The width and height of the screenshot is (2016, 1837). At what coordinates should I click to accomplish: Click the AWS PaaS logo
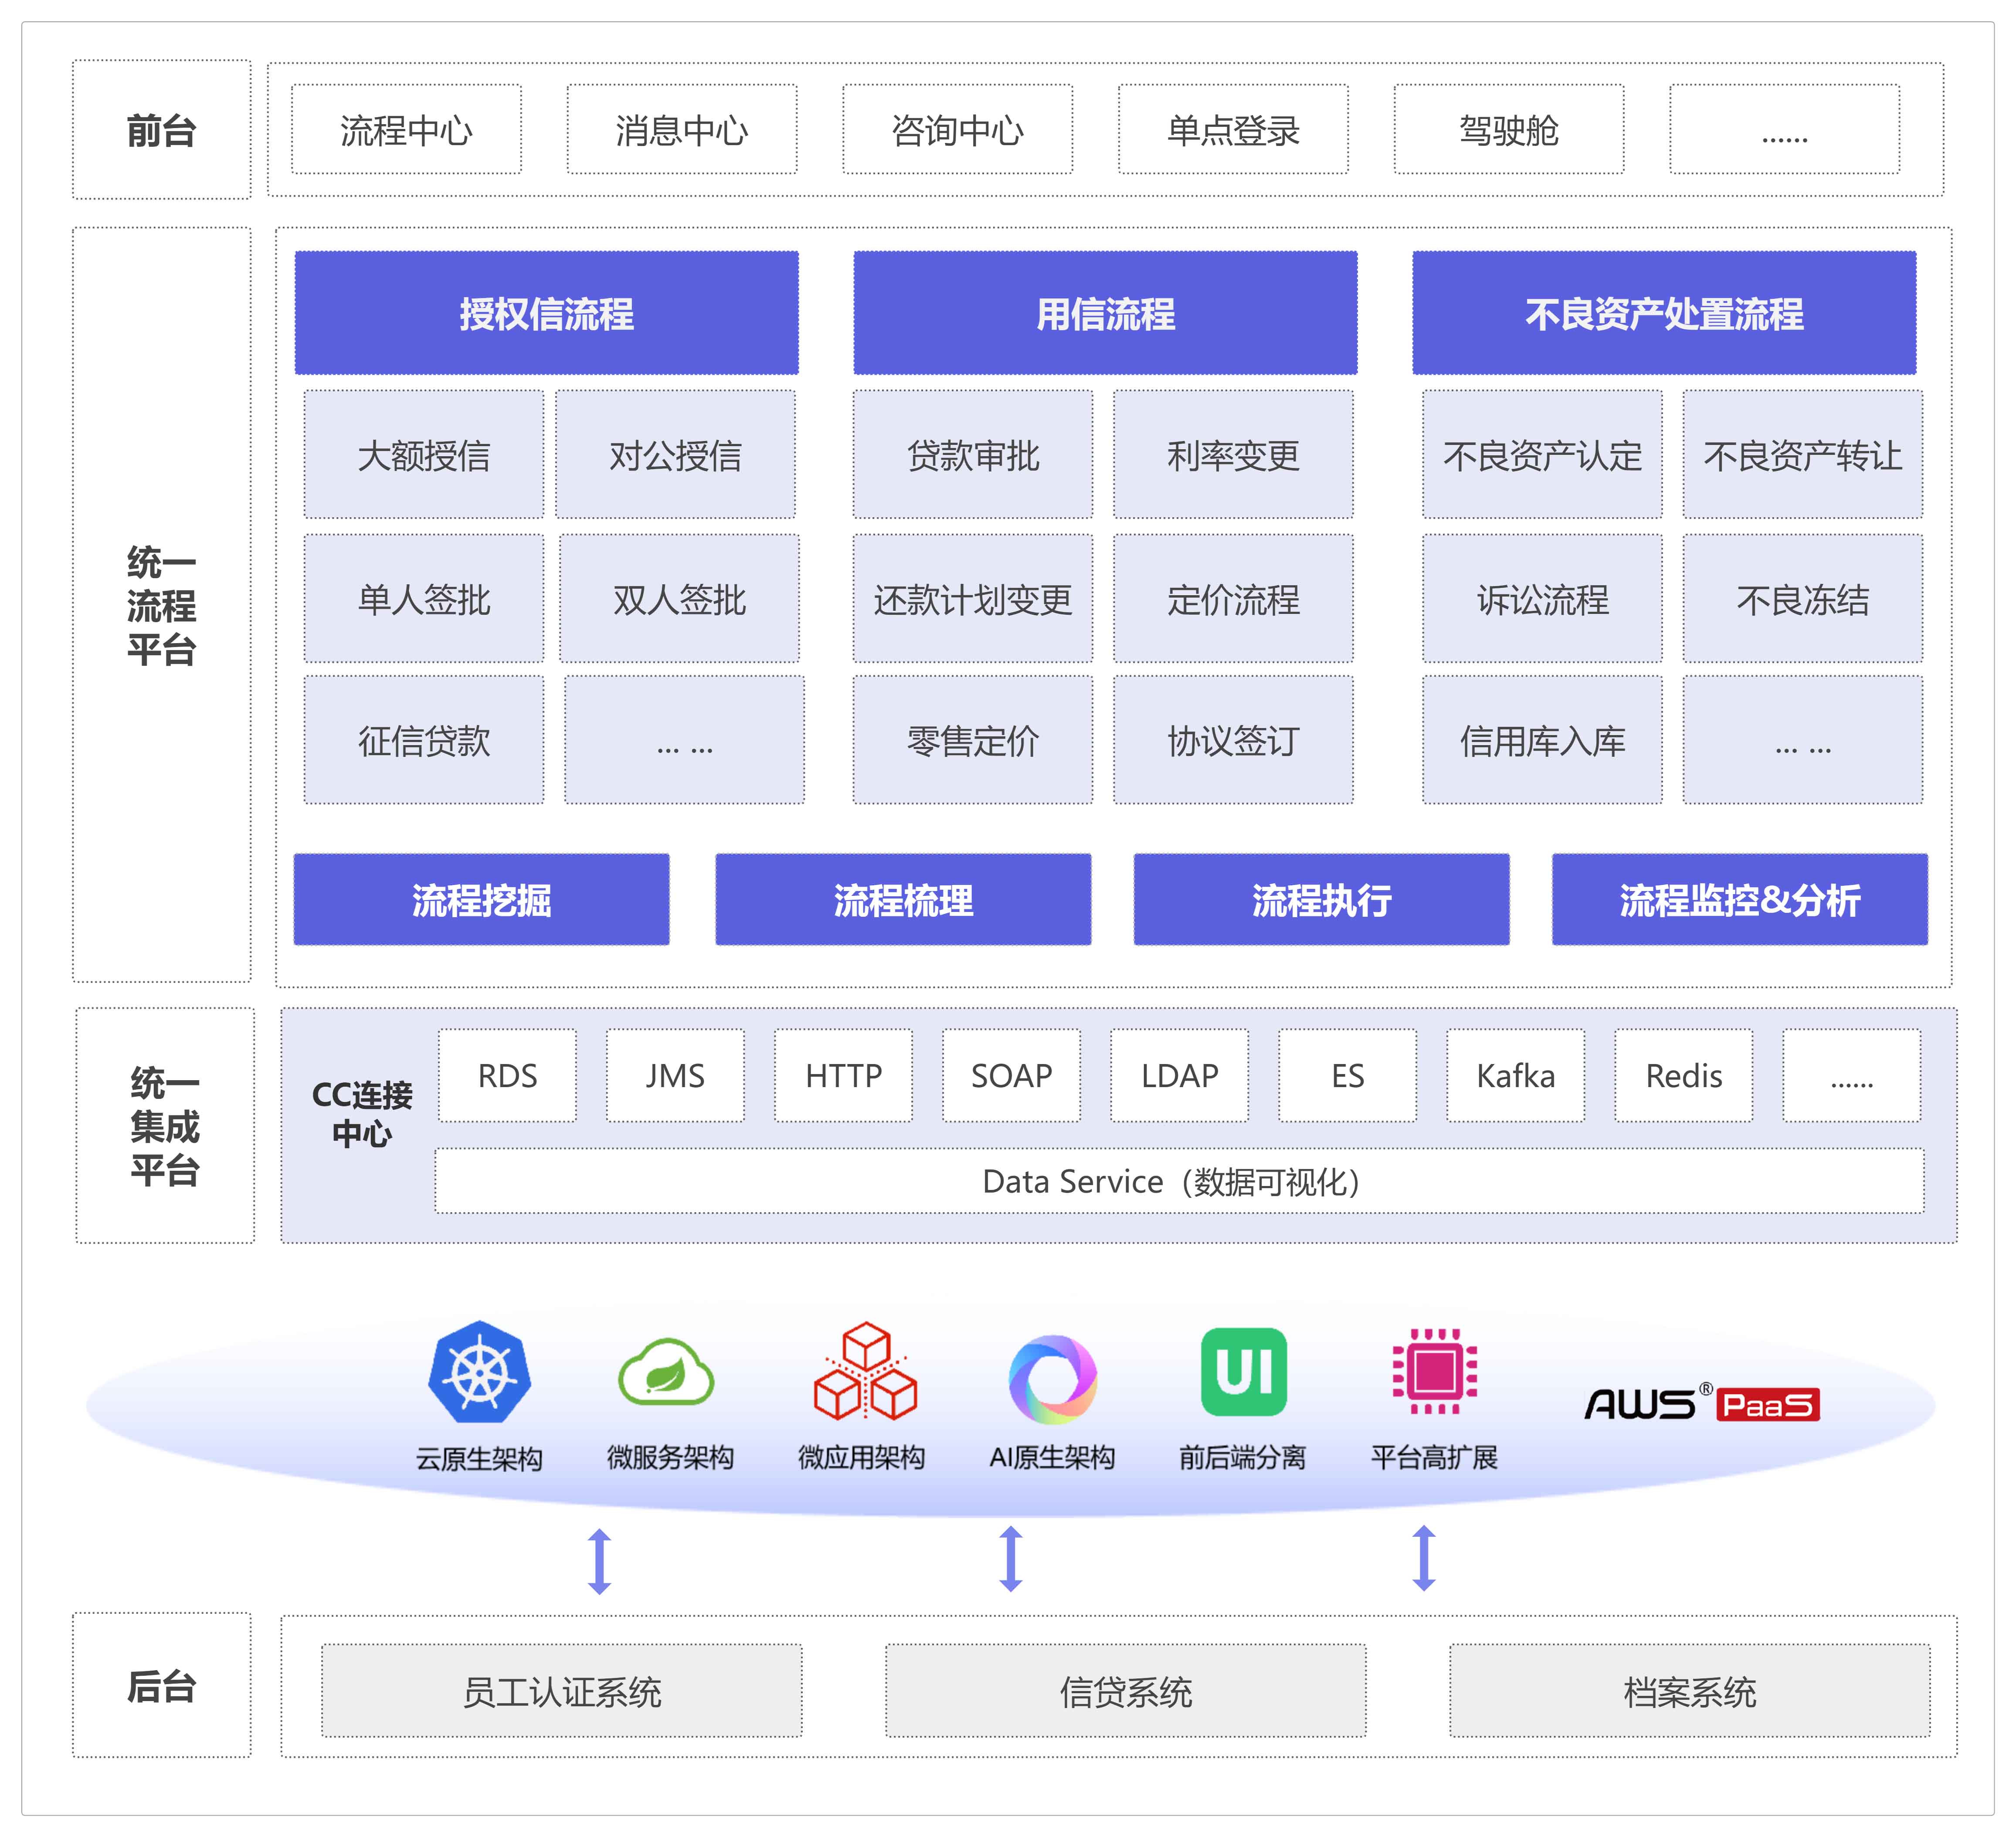[1701, 1404]
